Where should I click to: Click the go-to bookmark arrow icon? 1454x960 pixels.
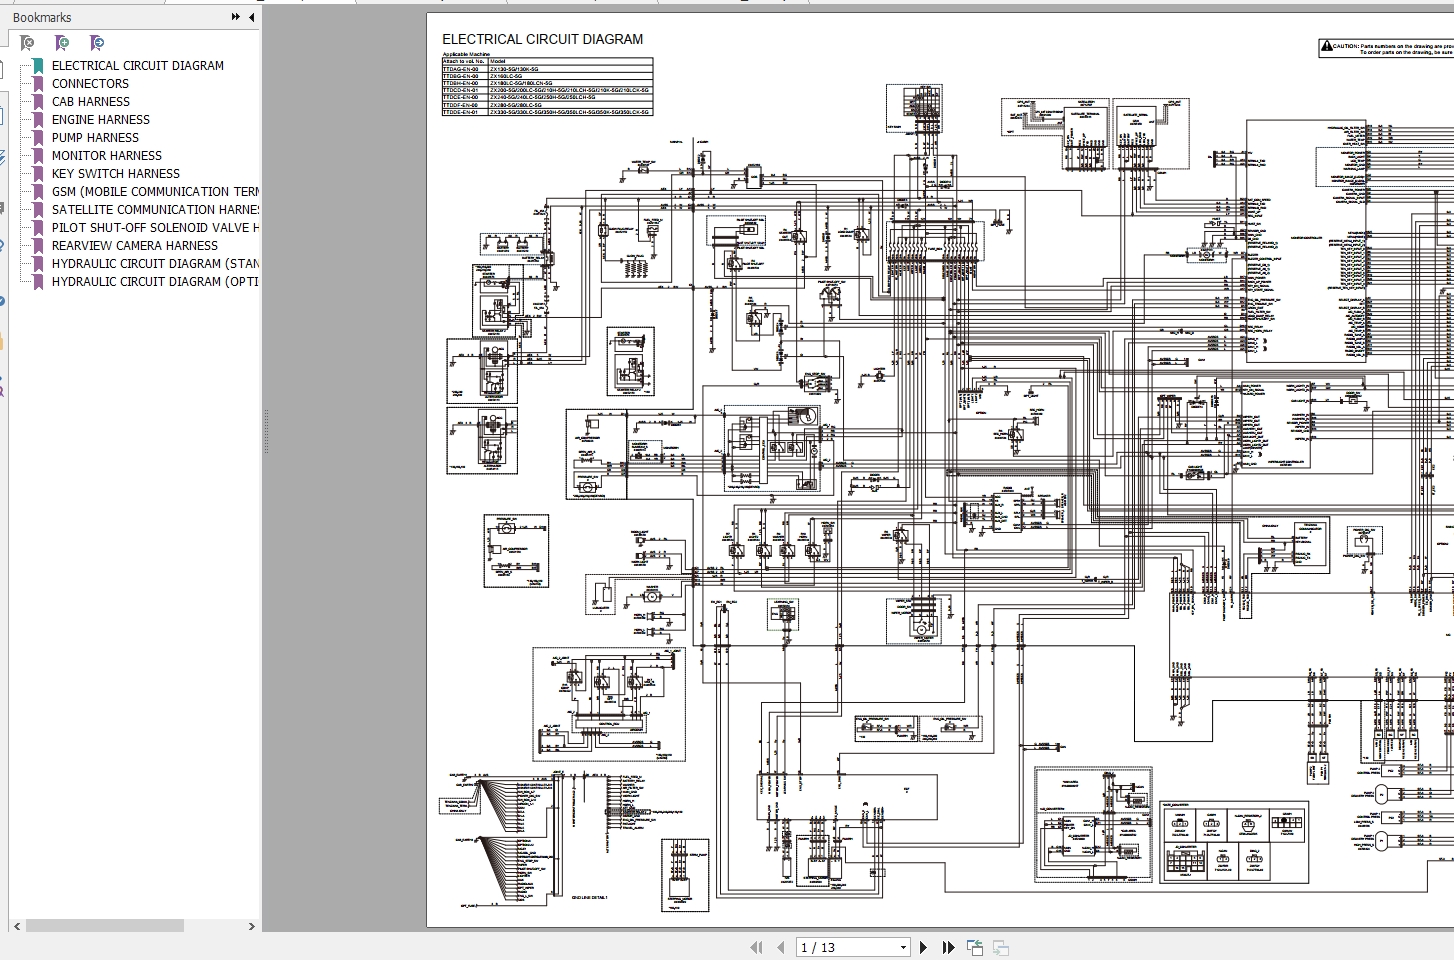(x=96, y=43)
